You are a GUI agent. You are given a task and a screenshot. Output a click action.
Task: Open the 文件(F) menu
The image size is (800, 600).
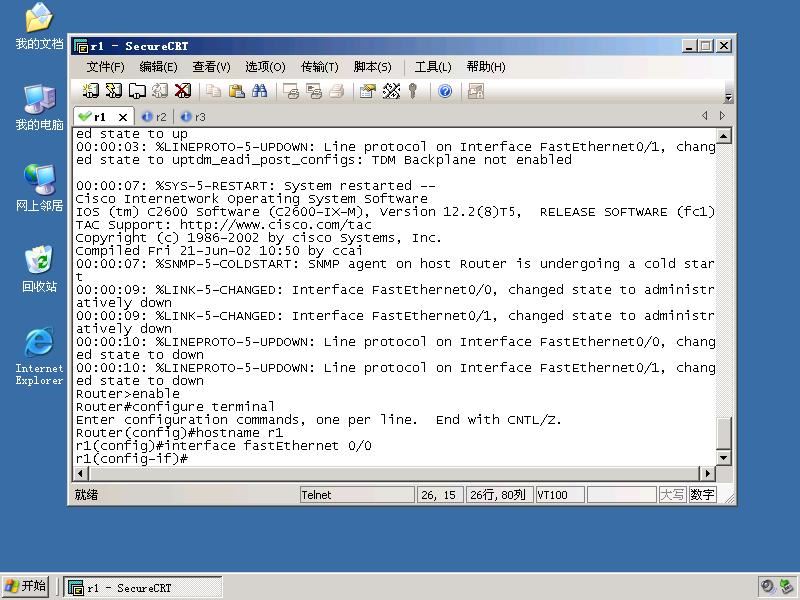point(105,67)
